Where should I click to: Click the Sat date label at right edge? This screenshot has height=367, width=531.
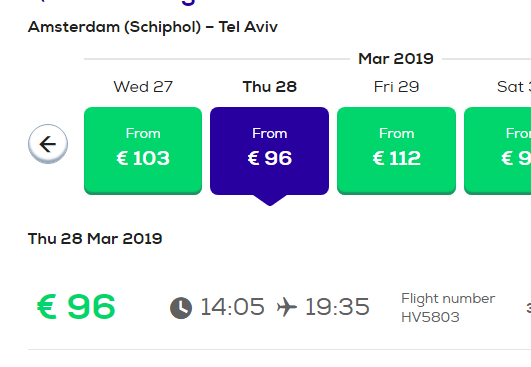[514, 87]
